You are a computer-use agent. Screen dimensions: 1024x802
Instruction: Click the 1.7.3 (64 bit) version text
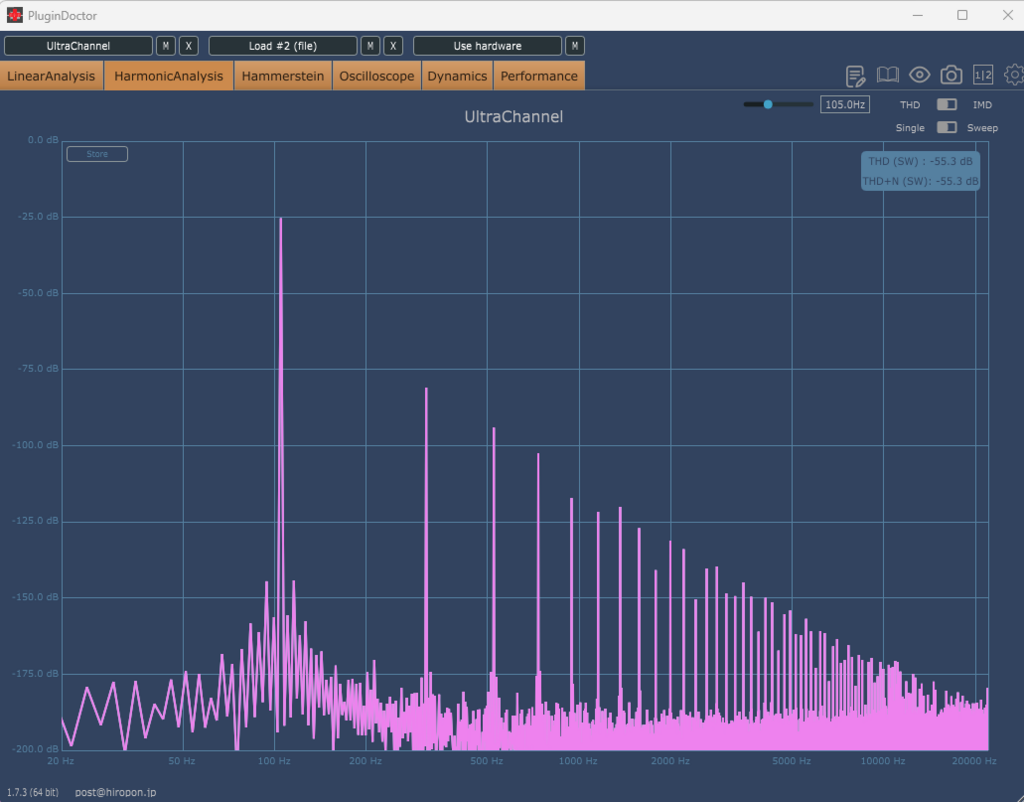[33, 792]
